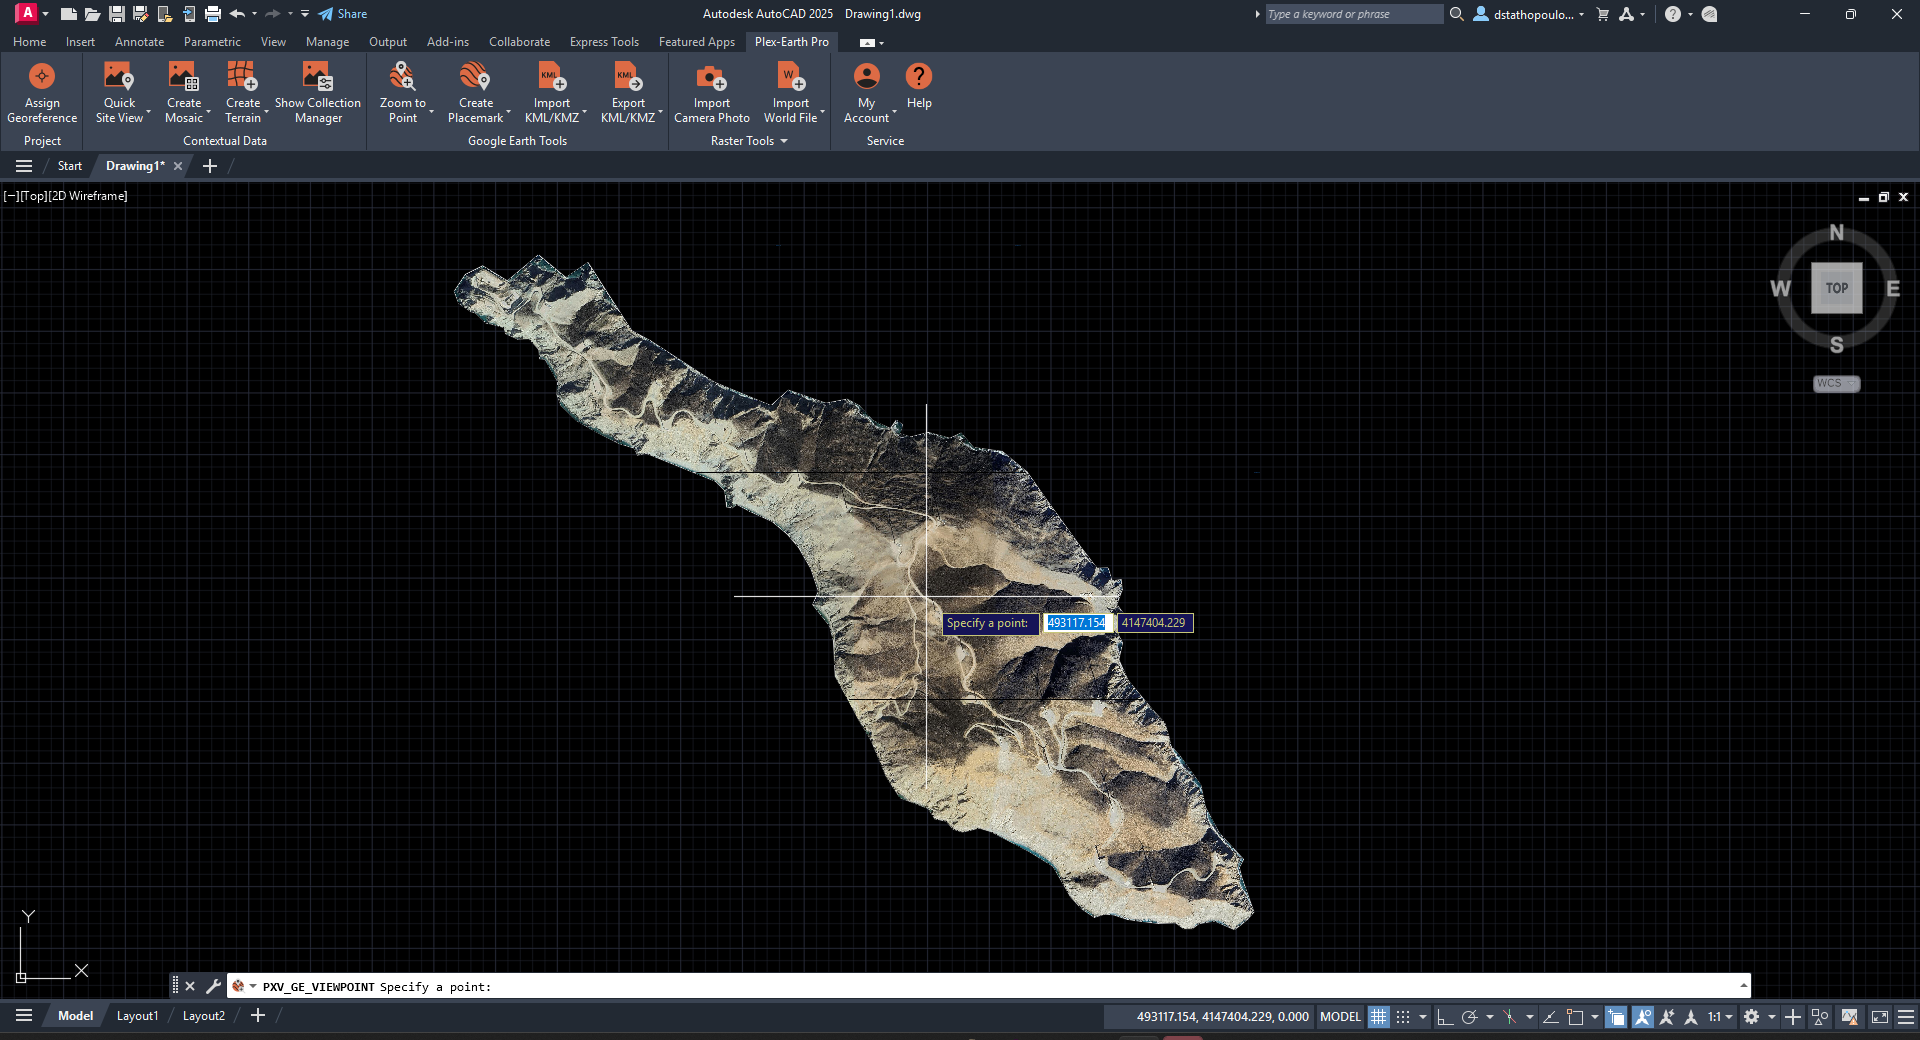The height and width of the screenshot is (1040, 1920).
Task: Toggle 2D object snap in status bar
Action: [1575, 1017]
